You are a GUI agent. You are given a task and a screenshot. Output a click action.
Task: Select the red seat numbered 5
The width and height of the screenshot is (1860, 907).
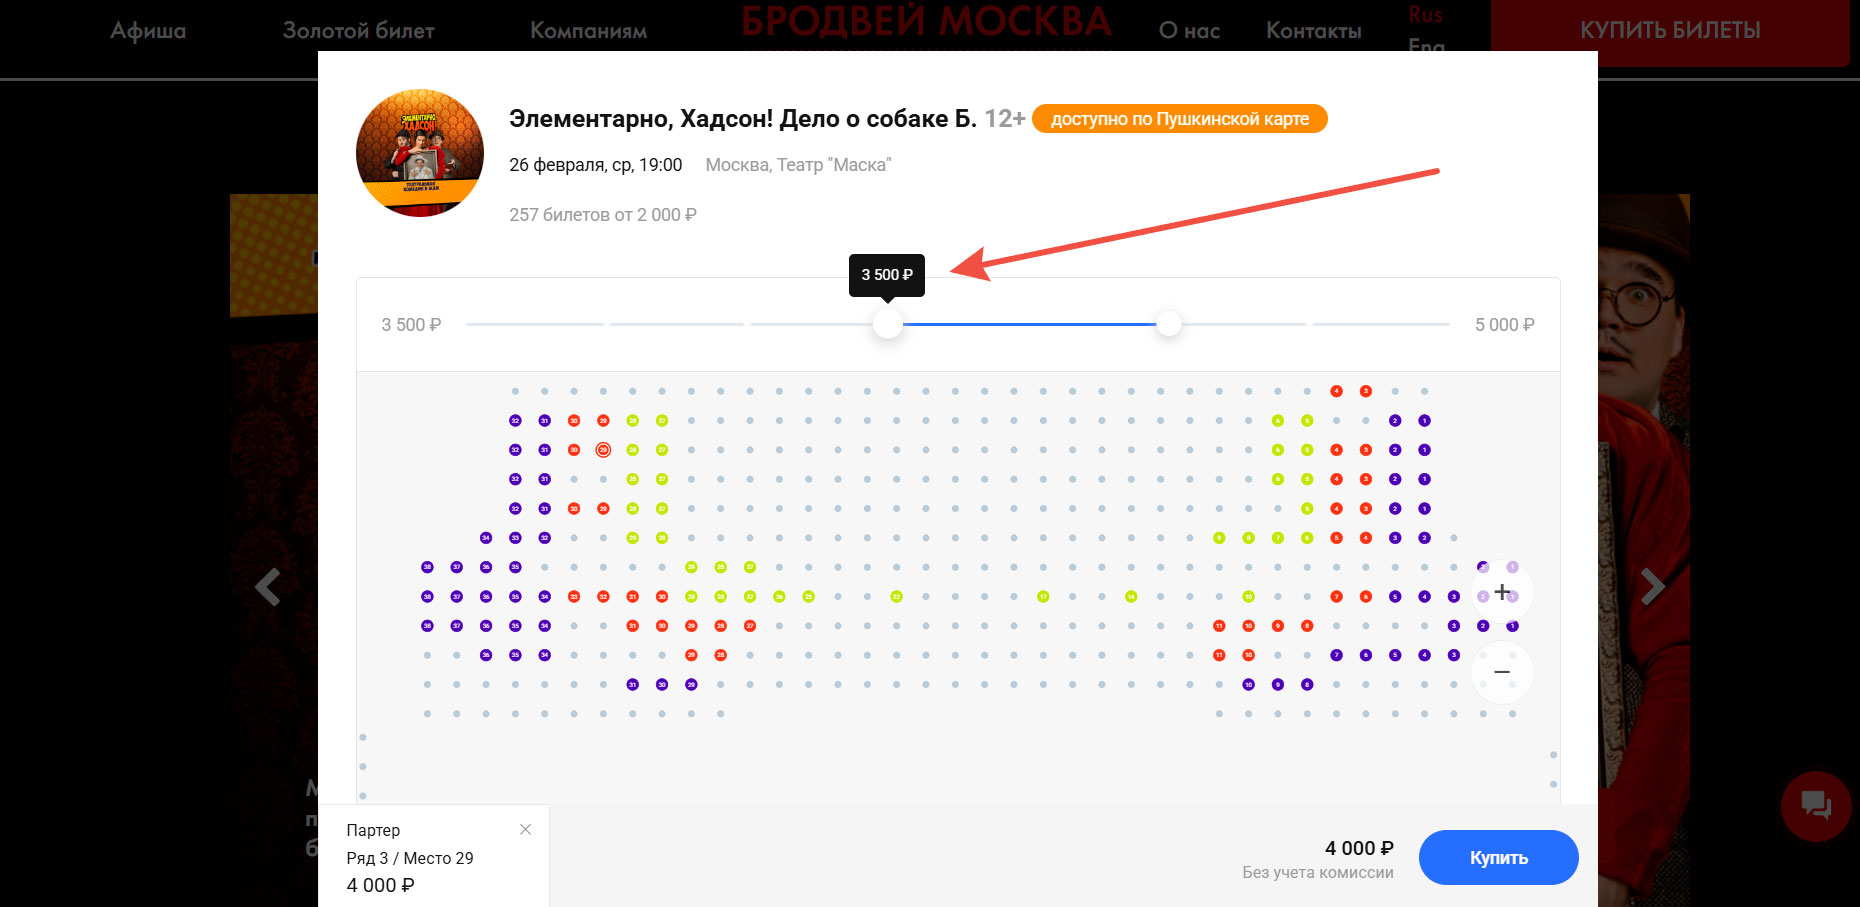[x=1336, y=538]
